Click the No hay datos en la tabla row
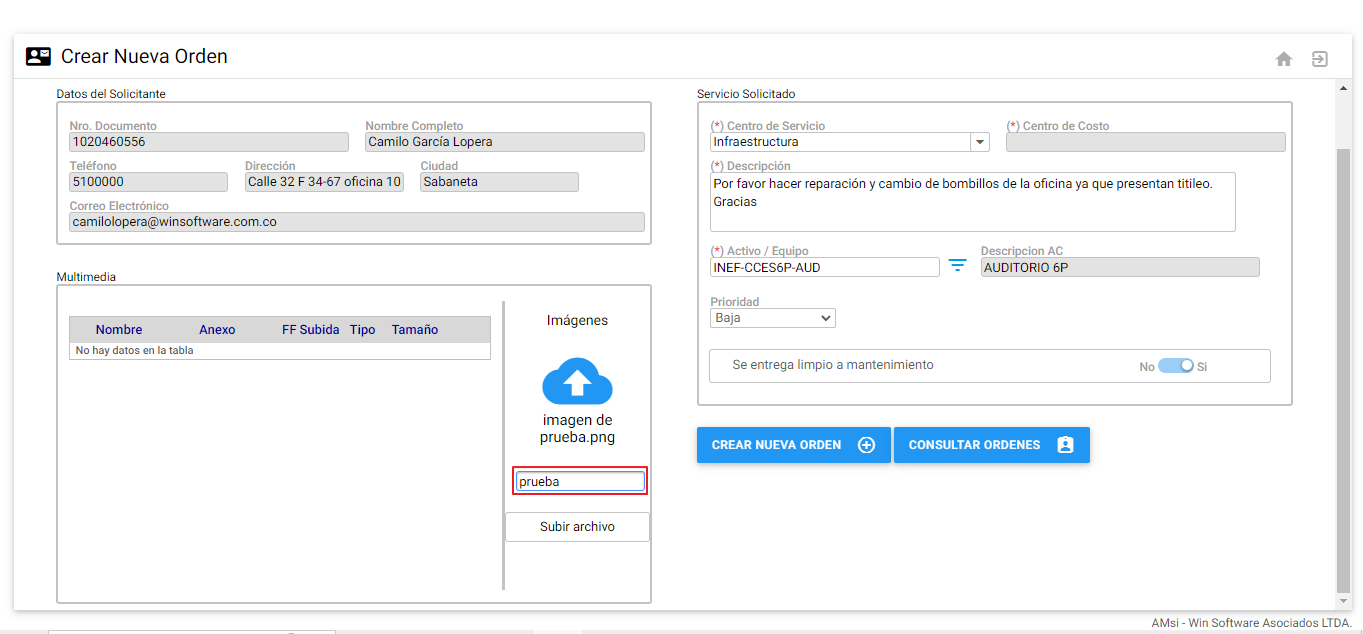1363x634 pixels. click(280, 351)
